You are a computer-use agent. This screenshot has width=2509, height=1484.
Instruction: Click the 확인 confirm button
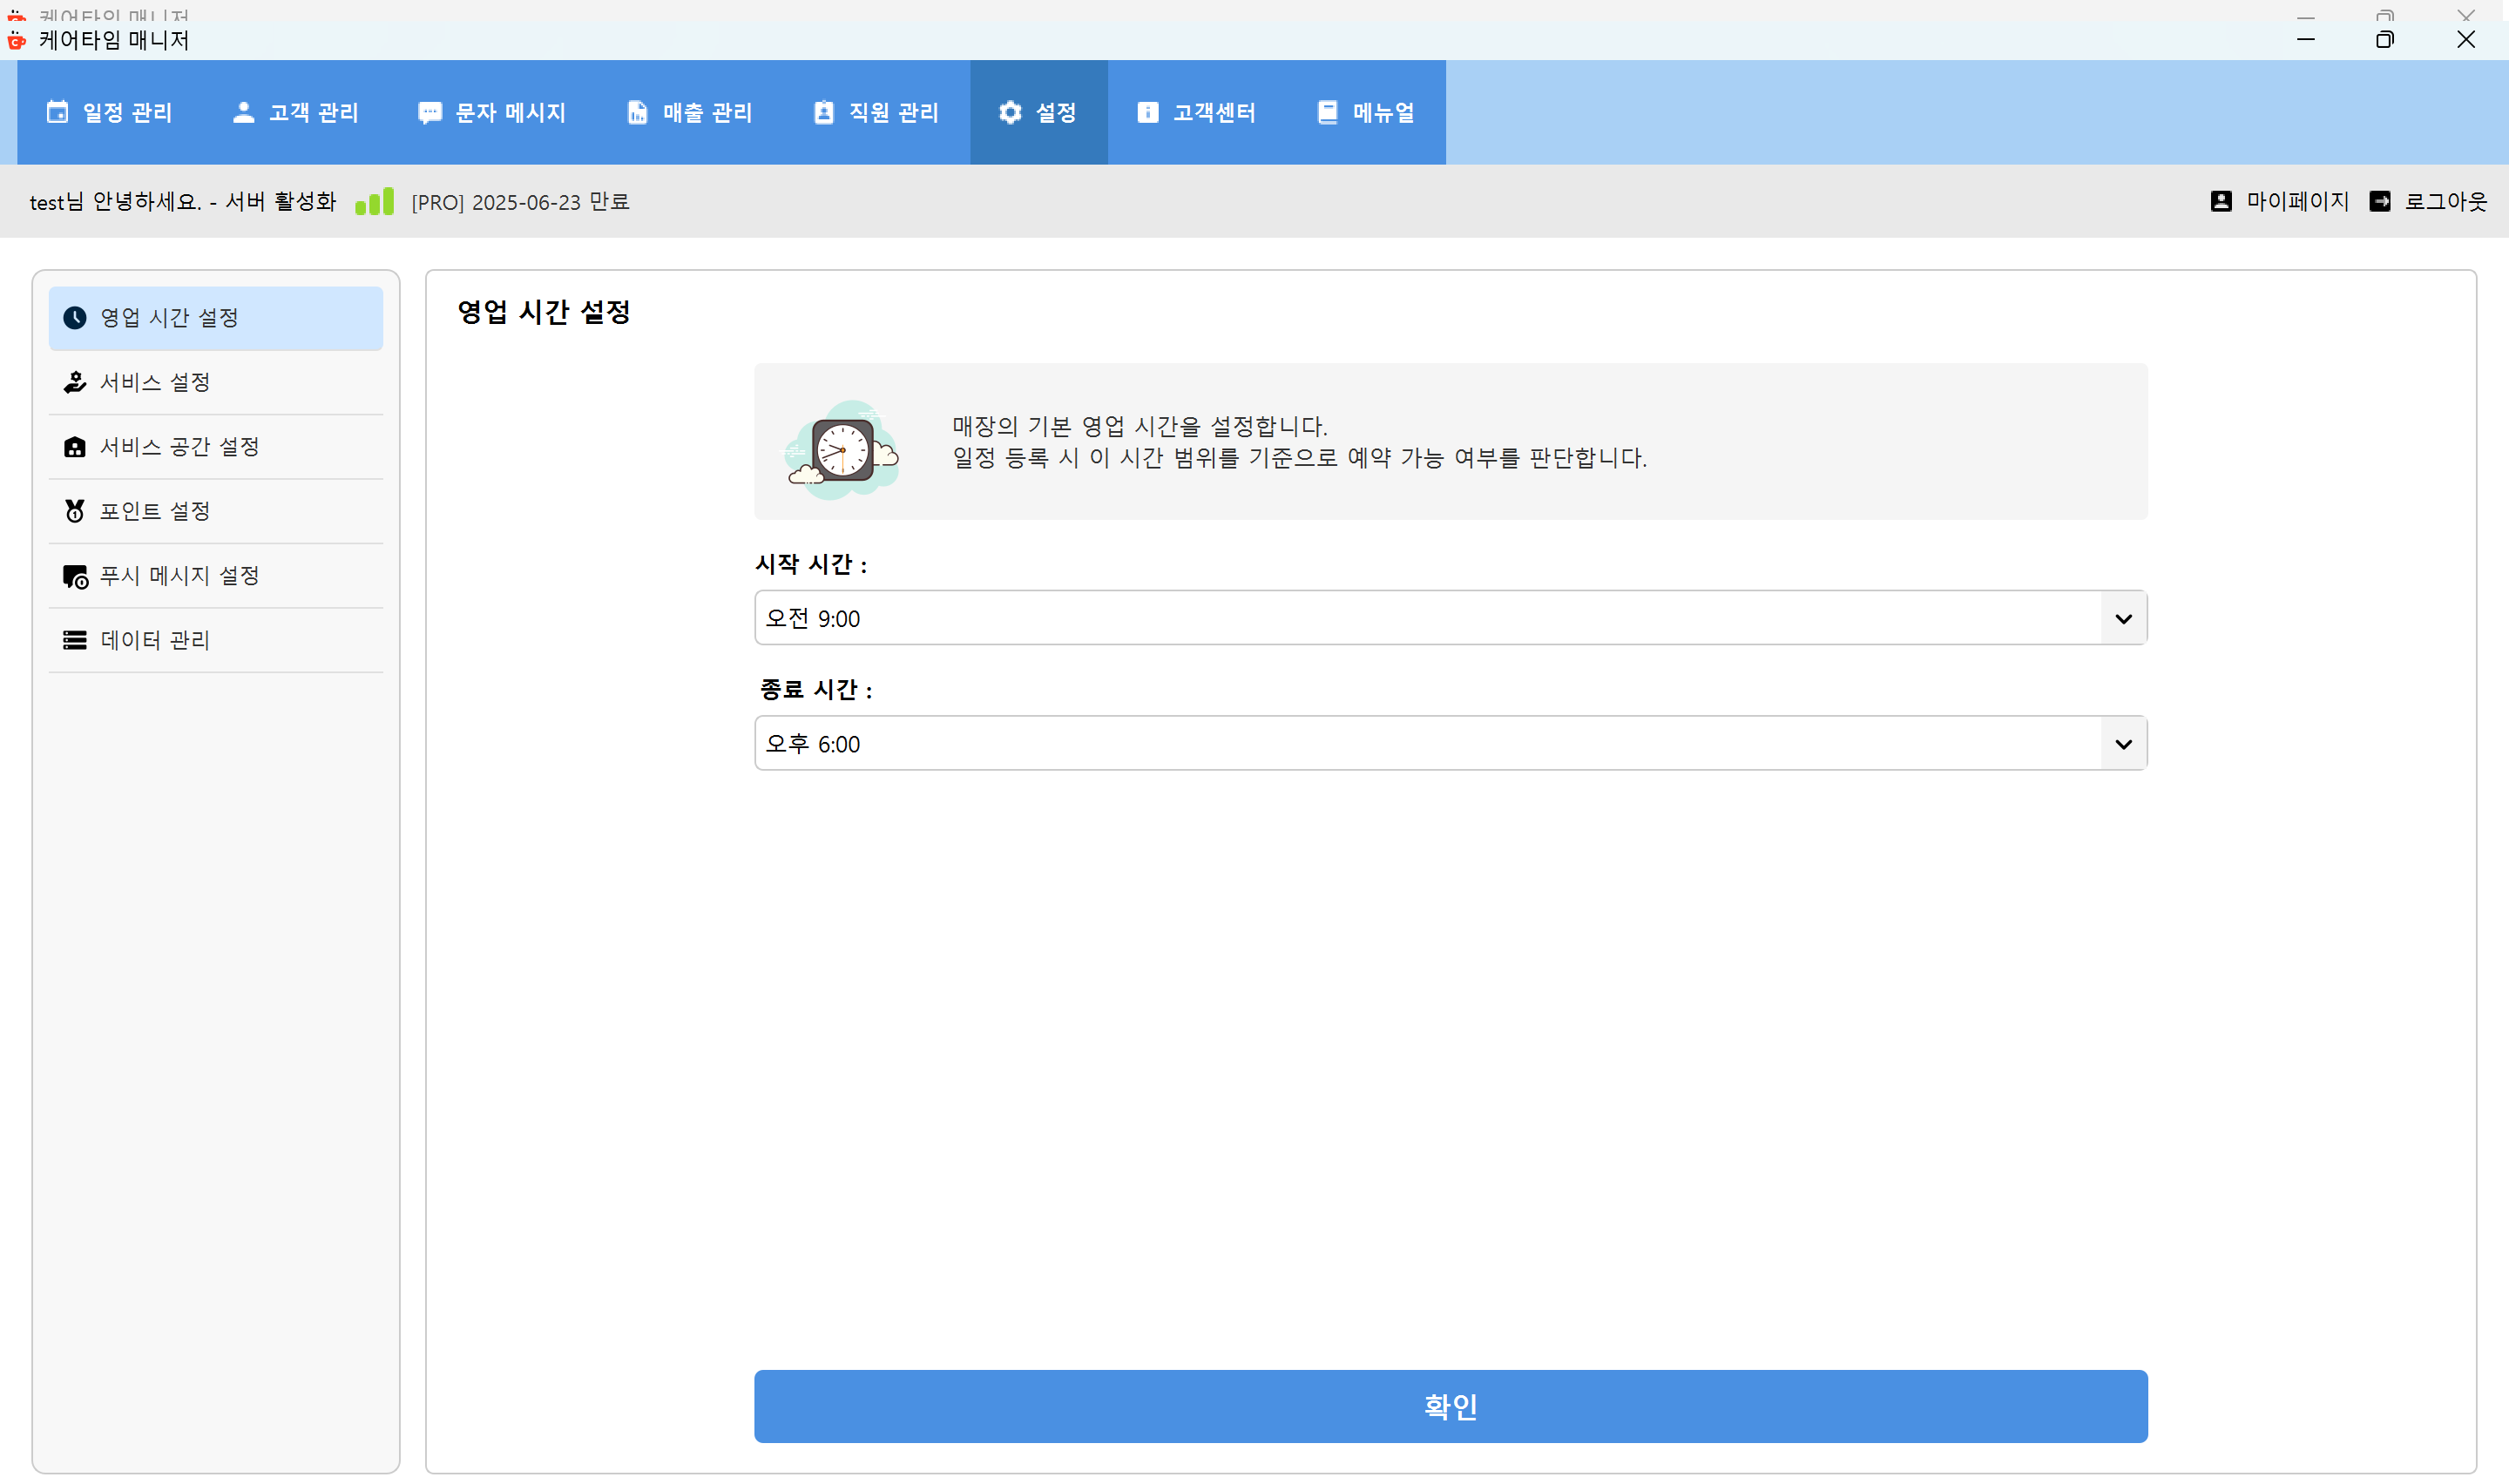pos(1450,1406)
